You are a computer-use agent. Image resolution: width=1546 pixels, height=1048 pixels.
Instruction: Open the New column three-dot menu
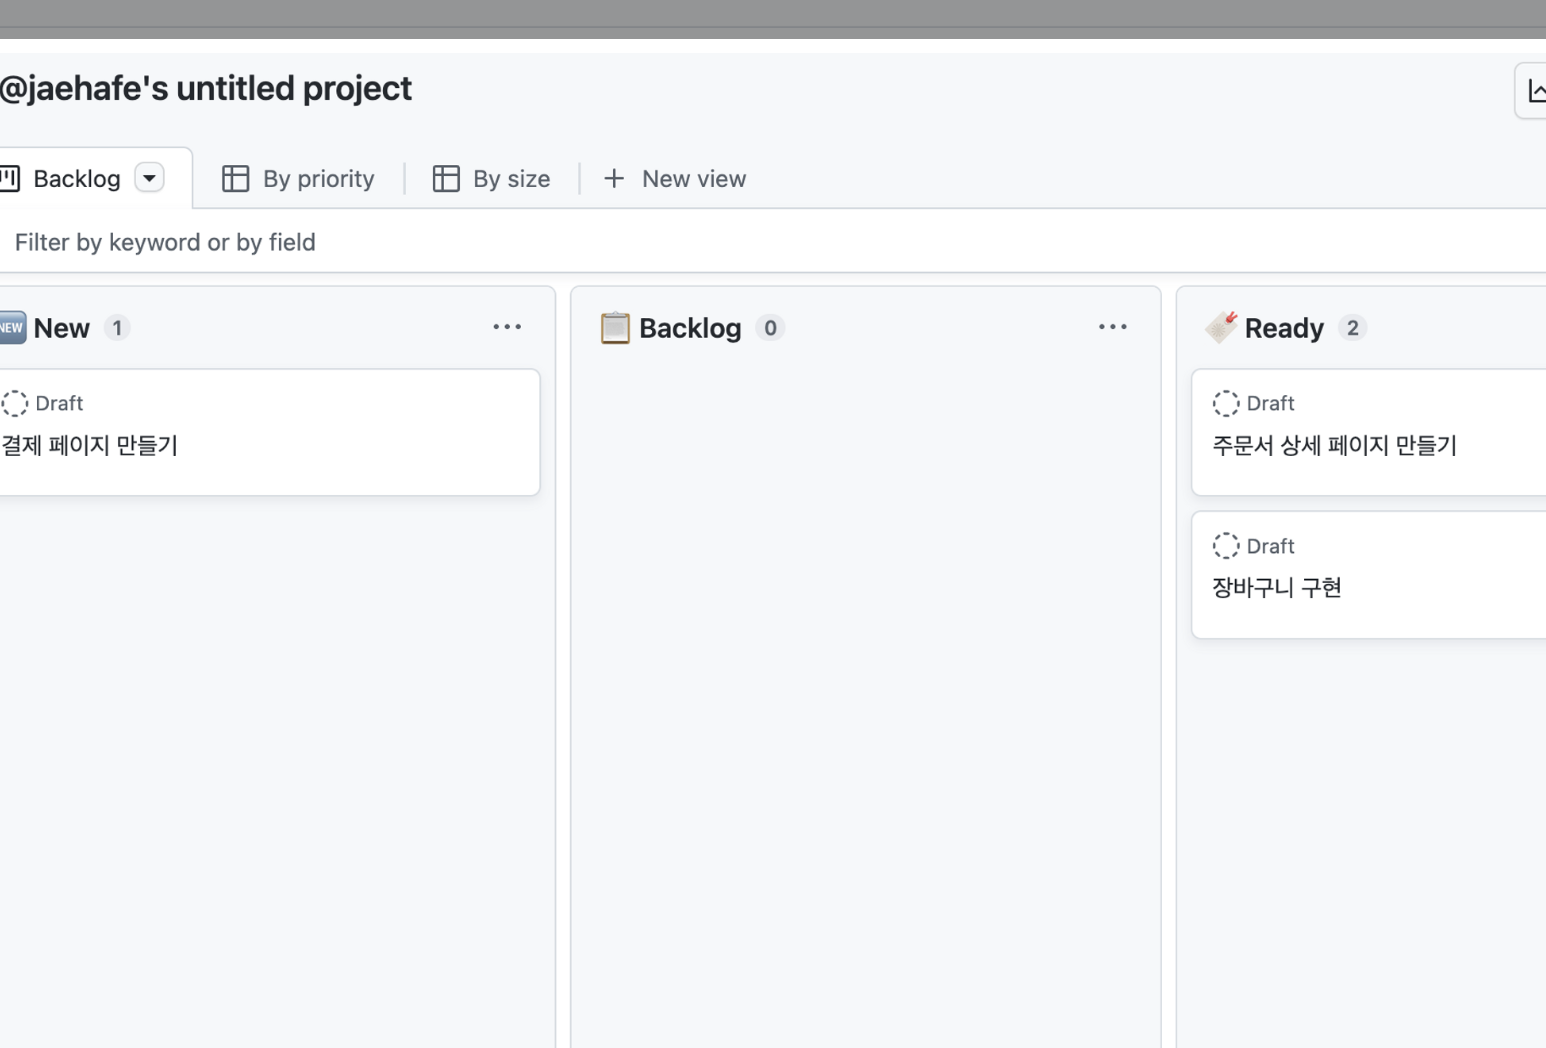(507, 327)
